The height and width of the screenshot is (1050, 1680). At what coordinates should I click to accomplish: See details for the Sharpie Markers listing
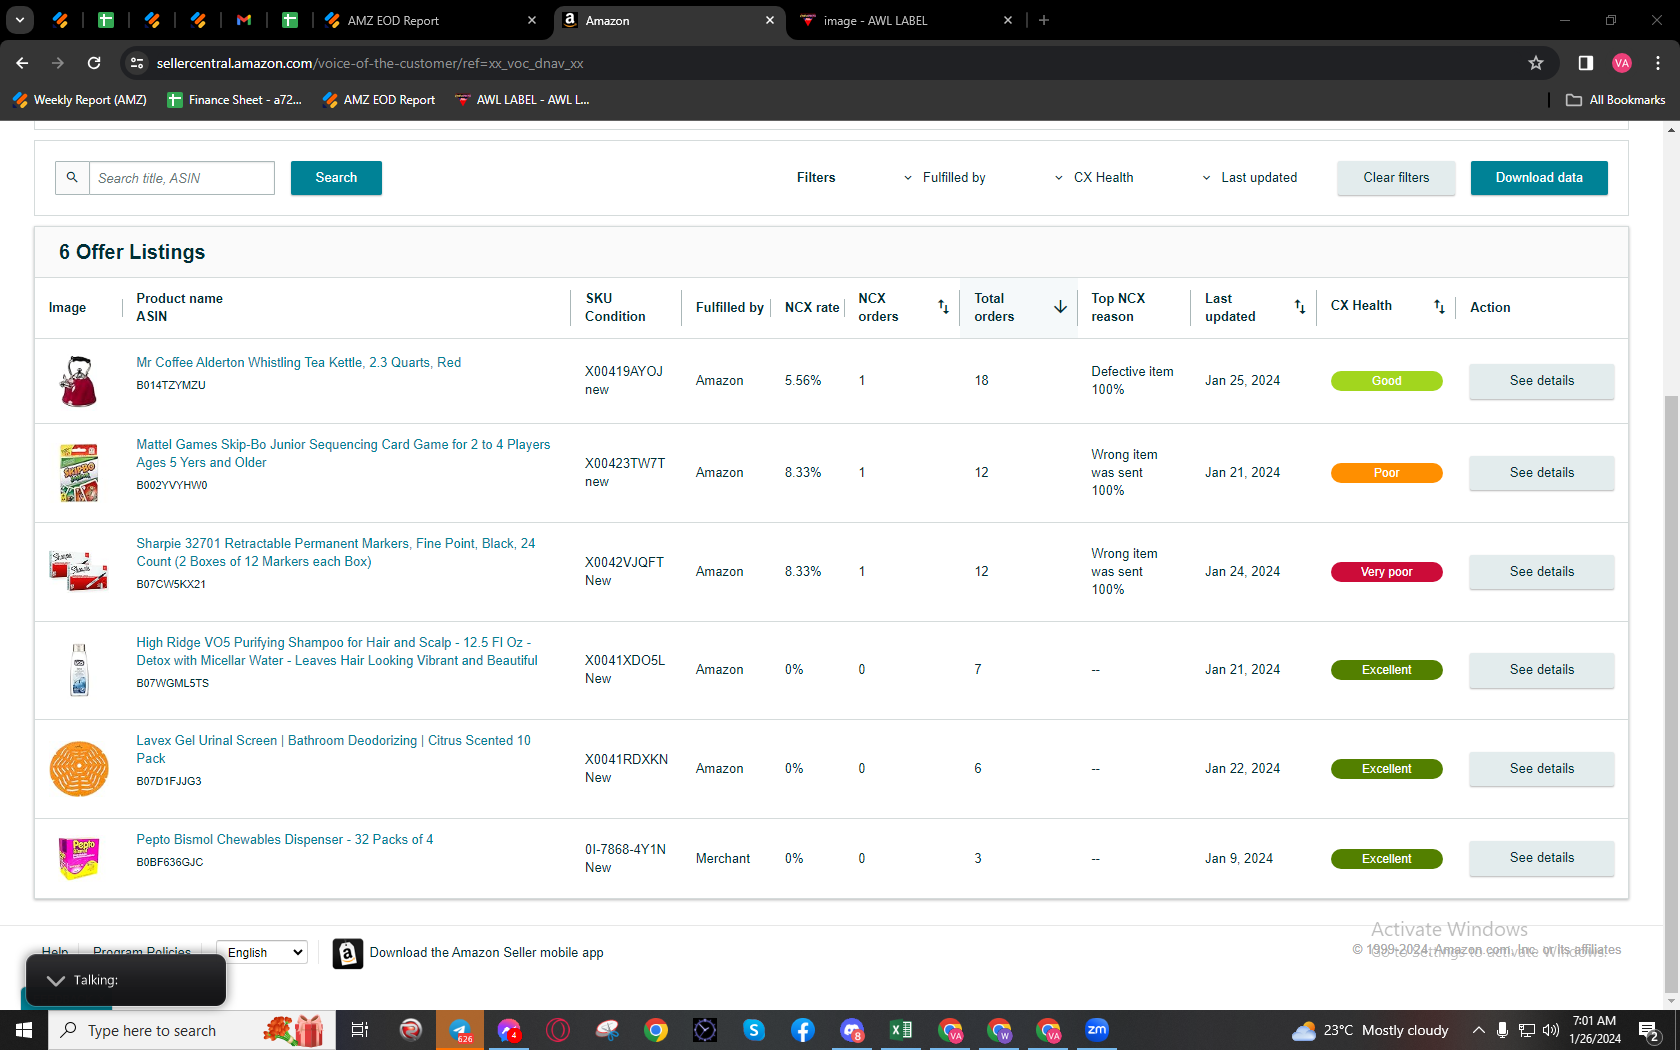click(1541, 572)
